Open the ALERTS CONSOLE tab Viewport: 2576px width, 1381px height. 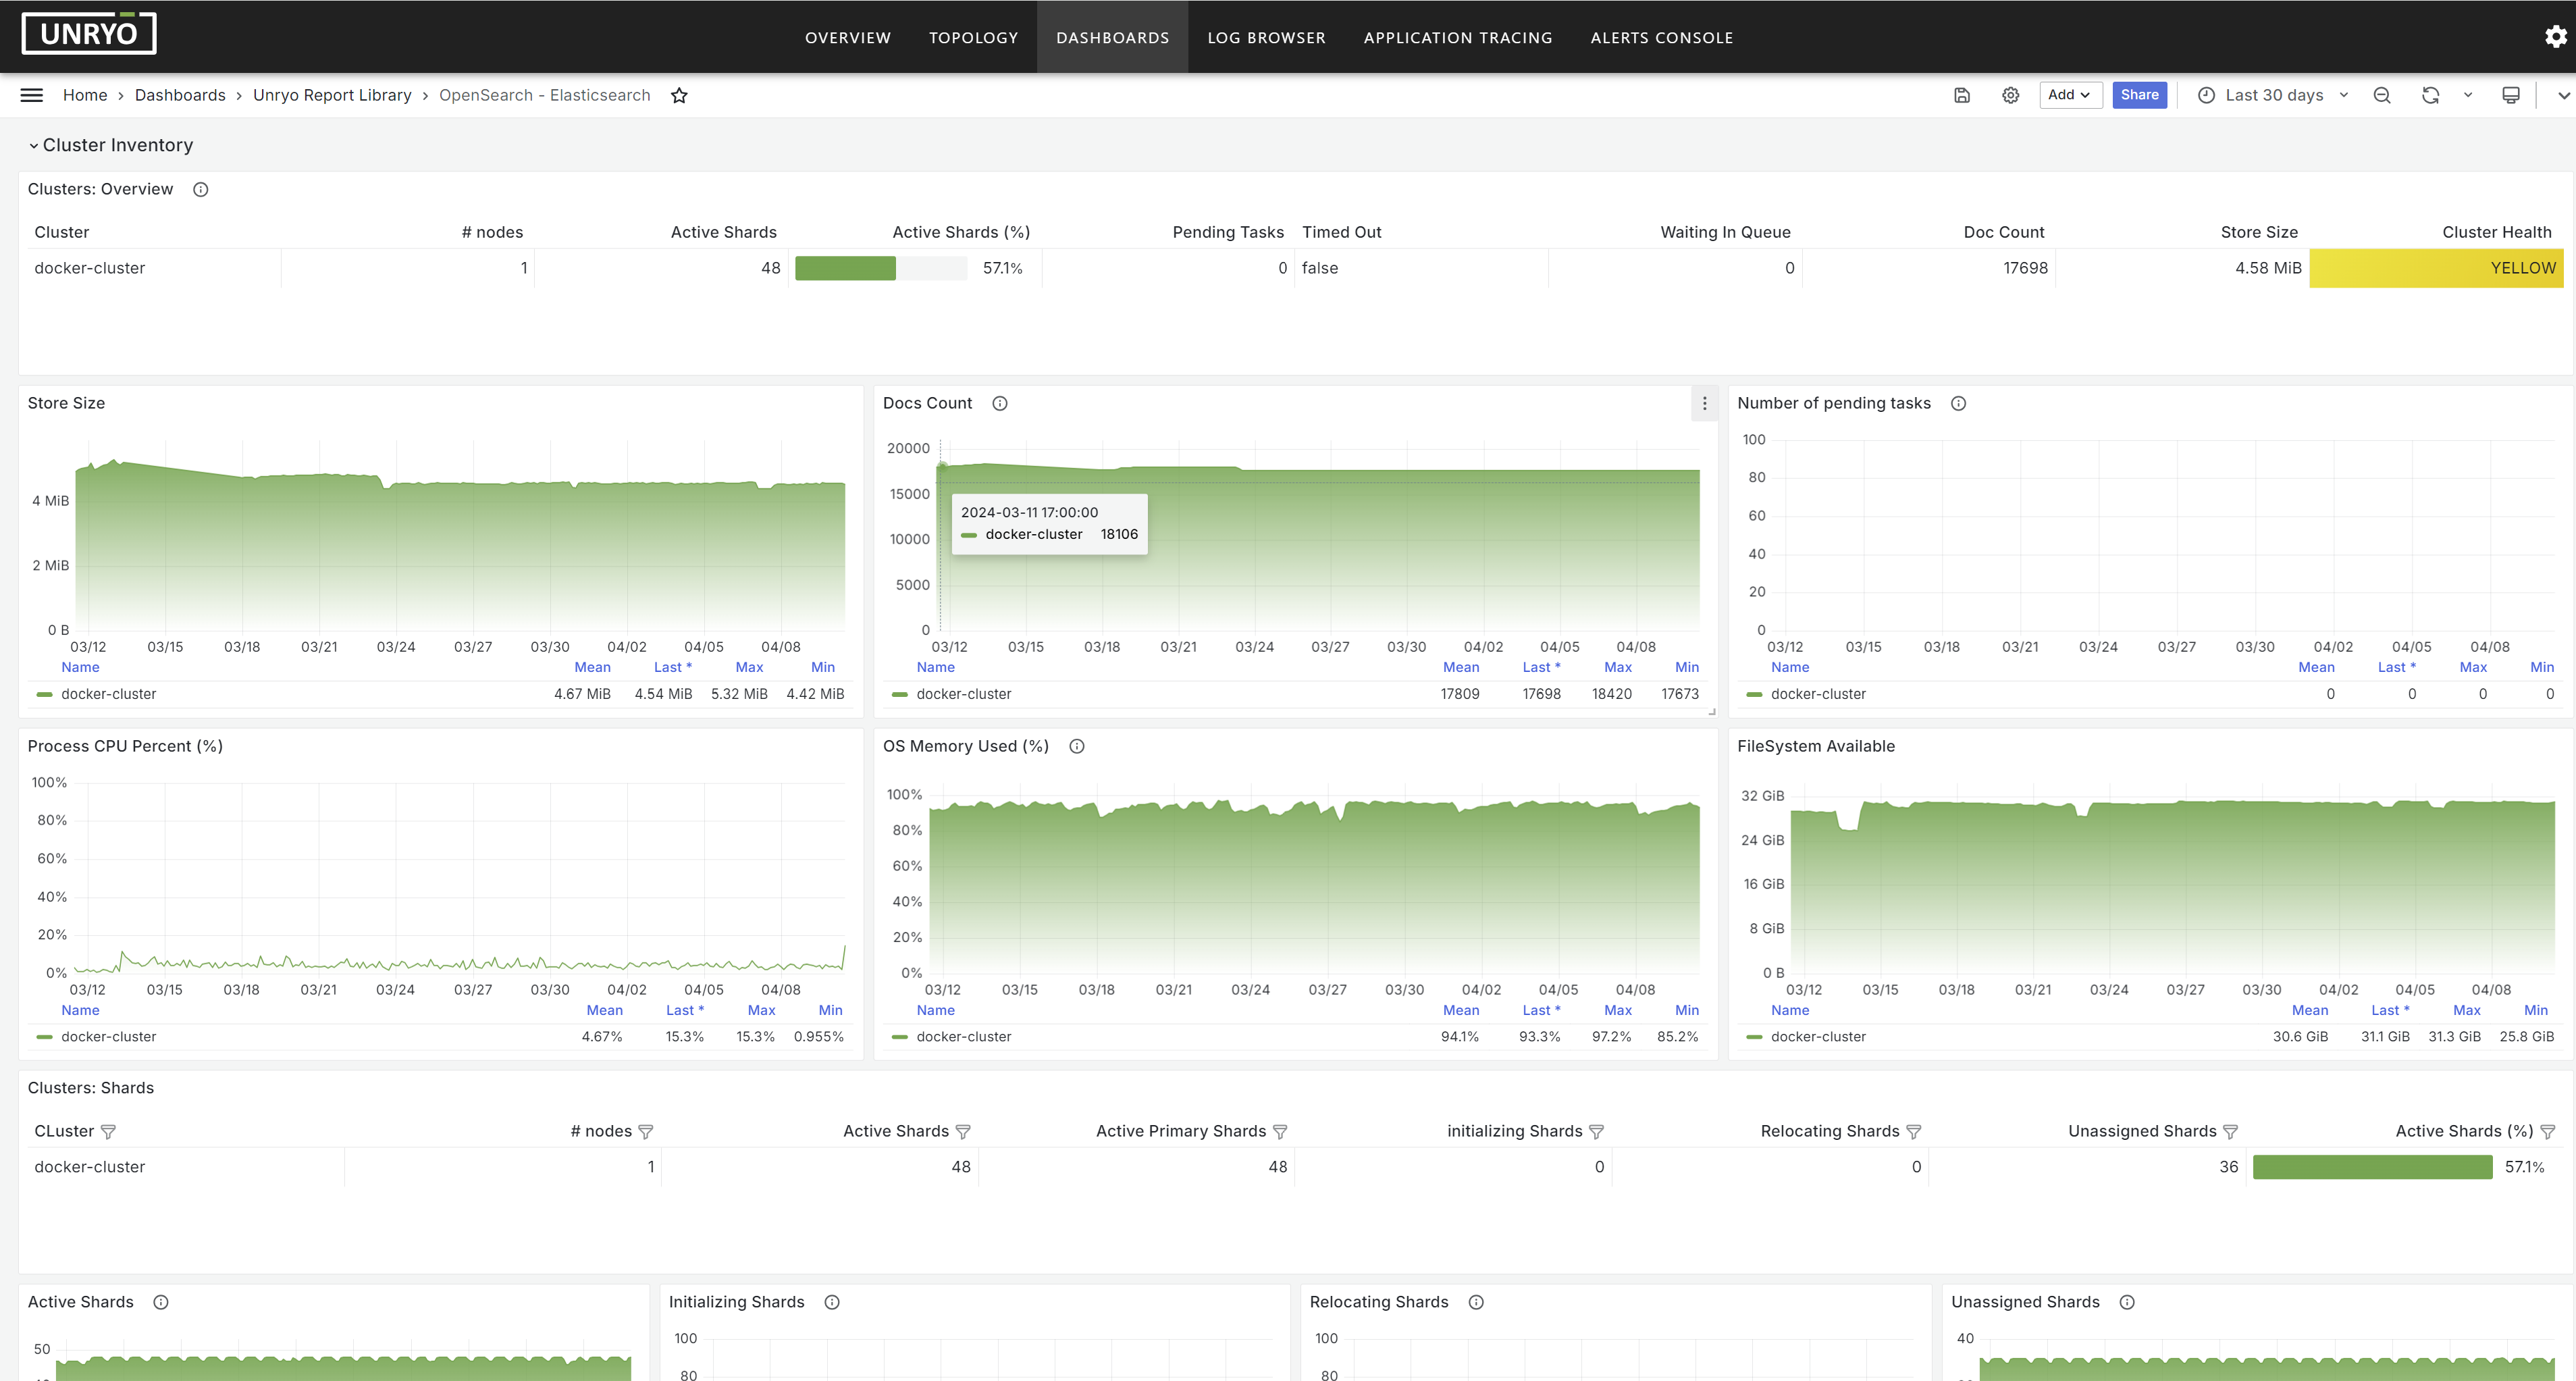1662,37
